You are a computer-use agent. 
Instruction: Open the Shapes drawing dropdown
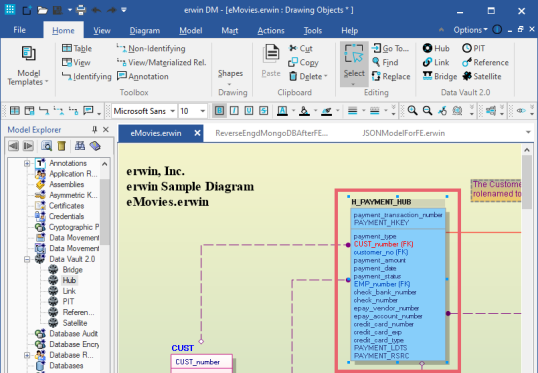click(230, 76)
